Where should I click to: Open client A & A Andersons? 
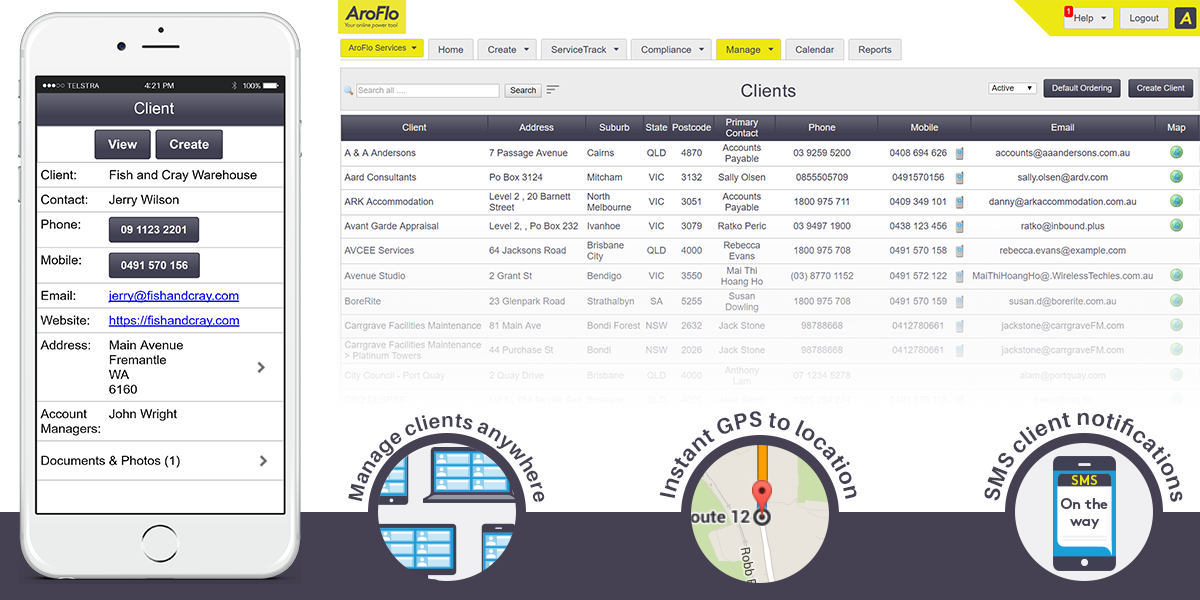[380, 153]
